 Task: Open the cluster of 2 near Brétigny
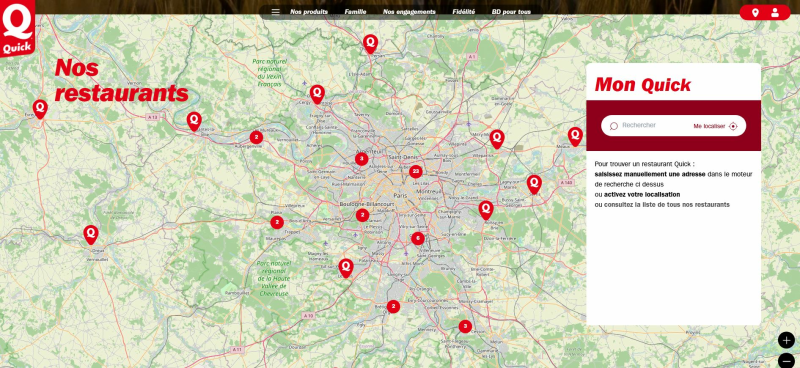[x=393, y=306]
